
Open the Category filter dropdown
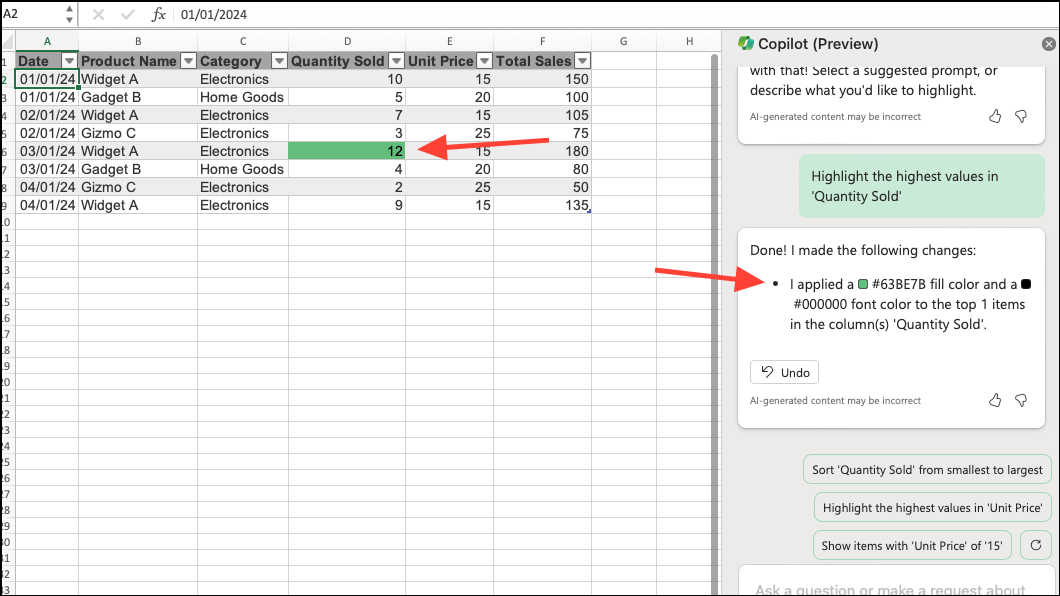[279, 61]
